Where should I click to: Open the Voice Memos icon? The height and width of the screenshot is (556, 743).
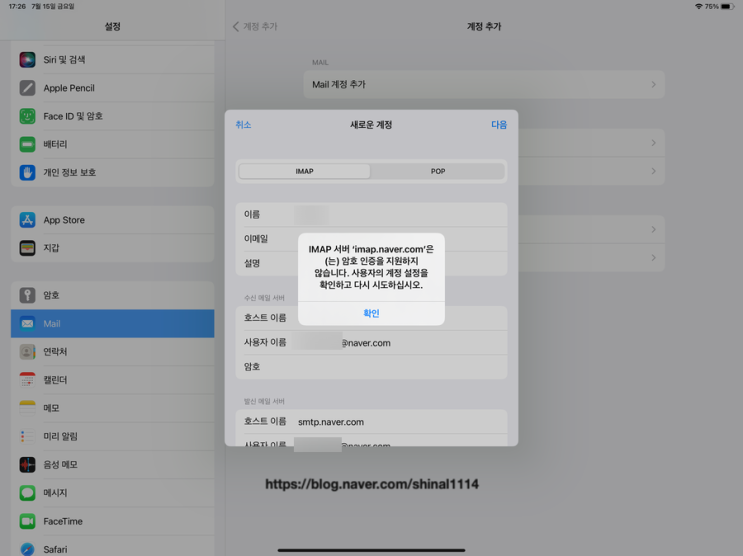point(27,465)
